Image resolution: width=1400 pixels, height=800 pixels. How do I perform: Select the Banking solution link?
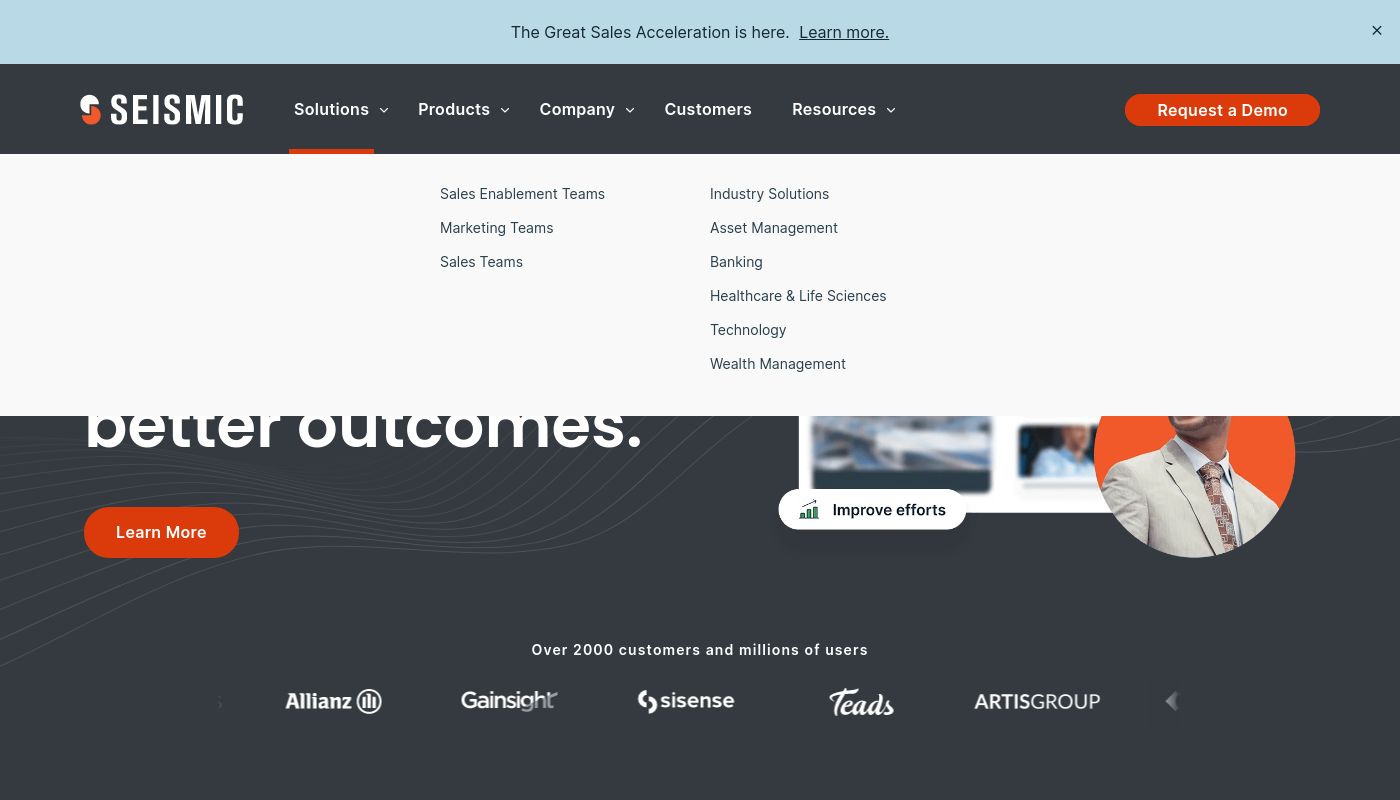736,262
